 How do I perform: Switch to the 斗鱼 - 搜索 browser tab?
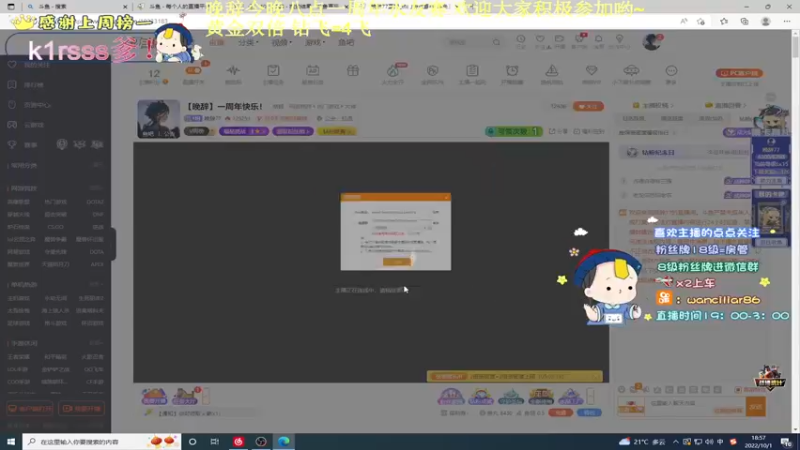coord(77,7)
